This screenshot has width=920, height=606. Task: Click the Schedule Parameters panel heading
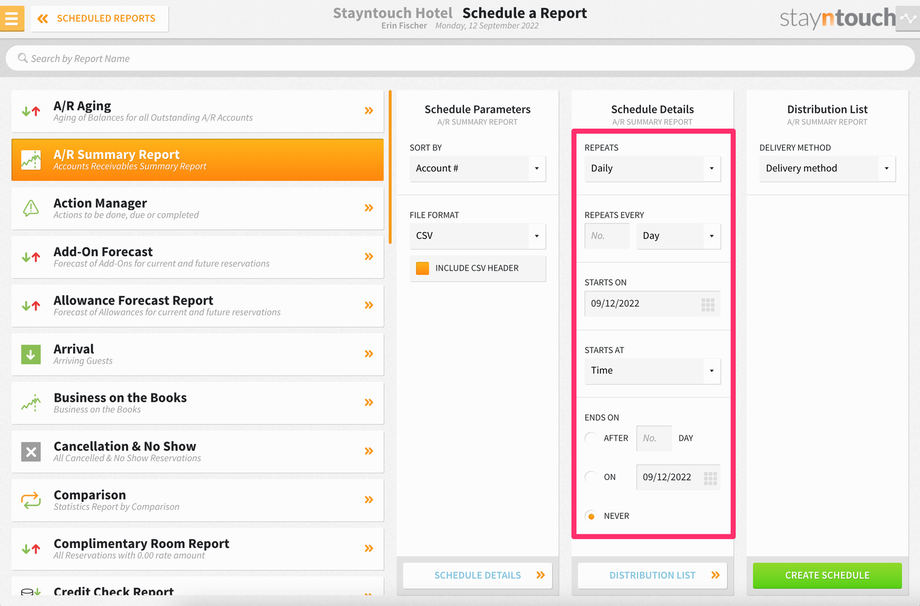(x=477, y=109)
